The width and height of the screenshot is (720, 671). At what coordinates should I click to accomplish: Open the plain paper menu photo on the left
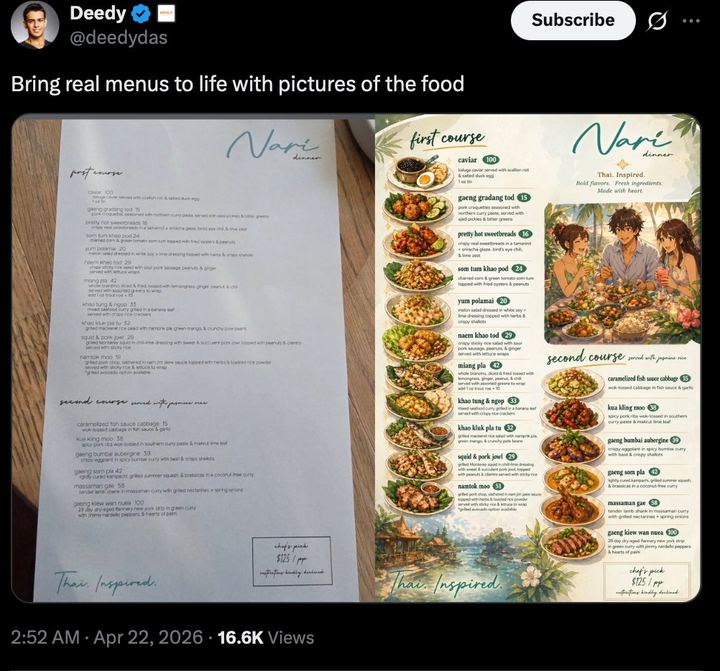pos(190,360)
